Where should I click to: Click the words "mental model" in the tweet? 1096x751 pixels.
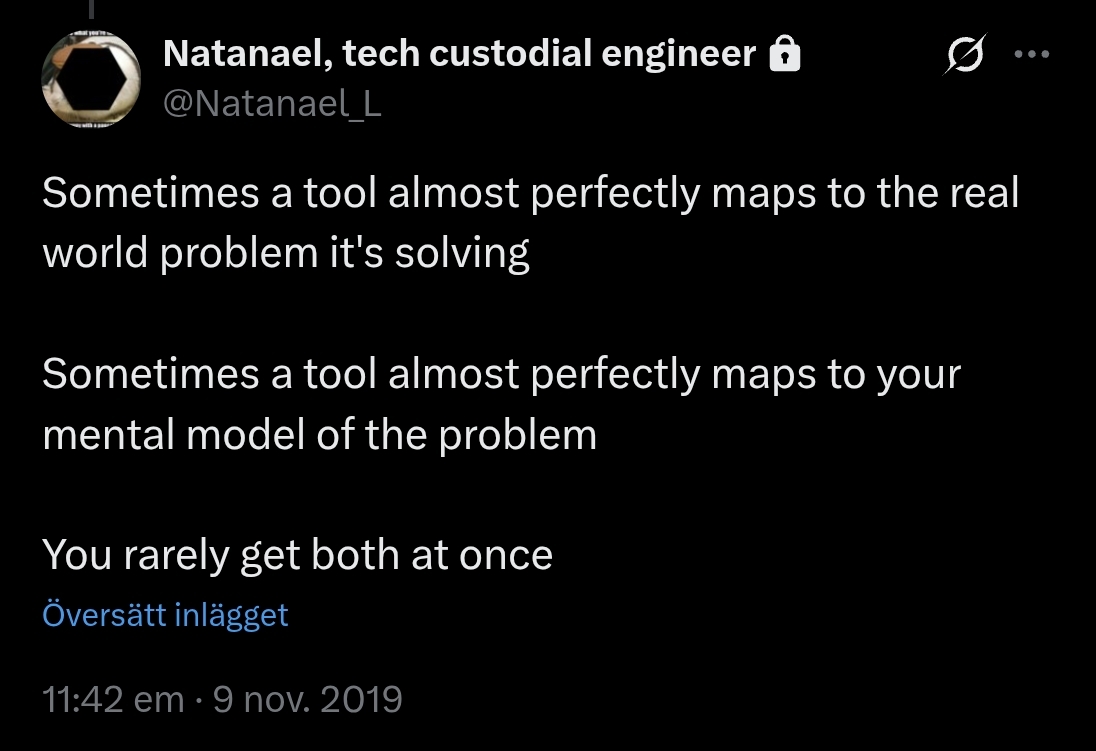[168, 434]
